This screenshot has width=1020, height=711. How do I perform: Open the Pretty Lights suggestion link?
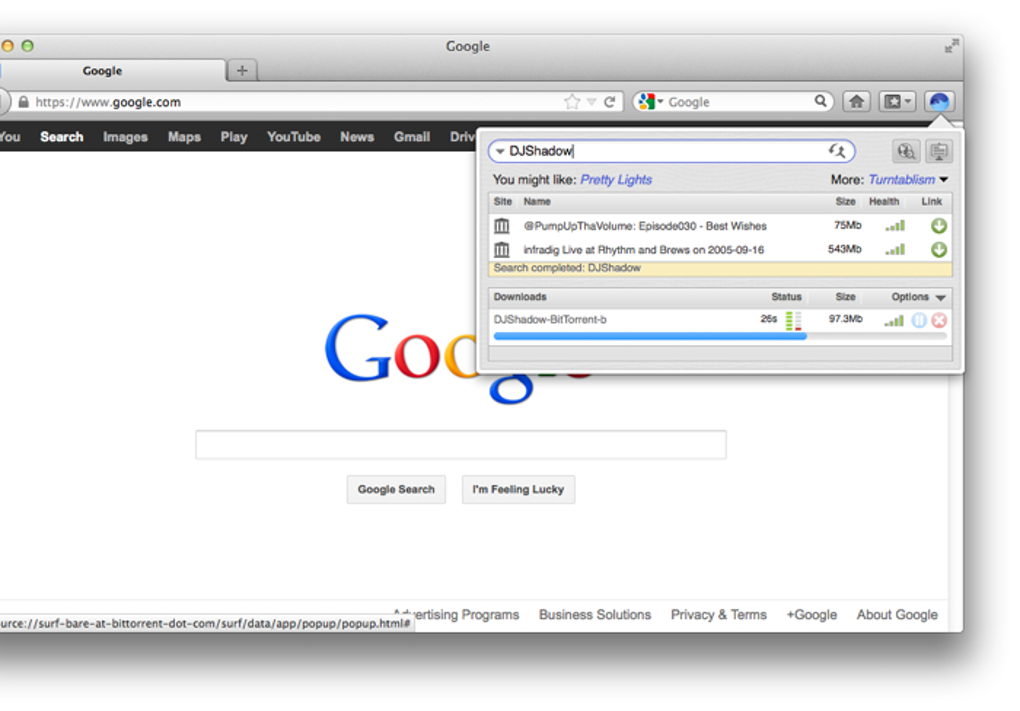coord(615,180)
